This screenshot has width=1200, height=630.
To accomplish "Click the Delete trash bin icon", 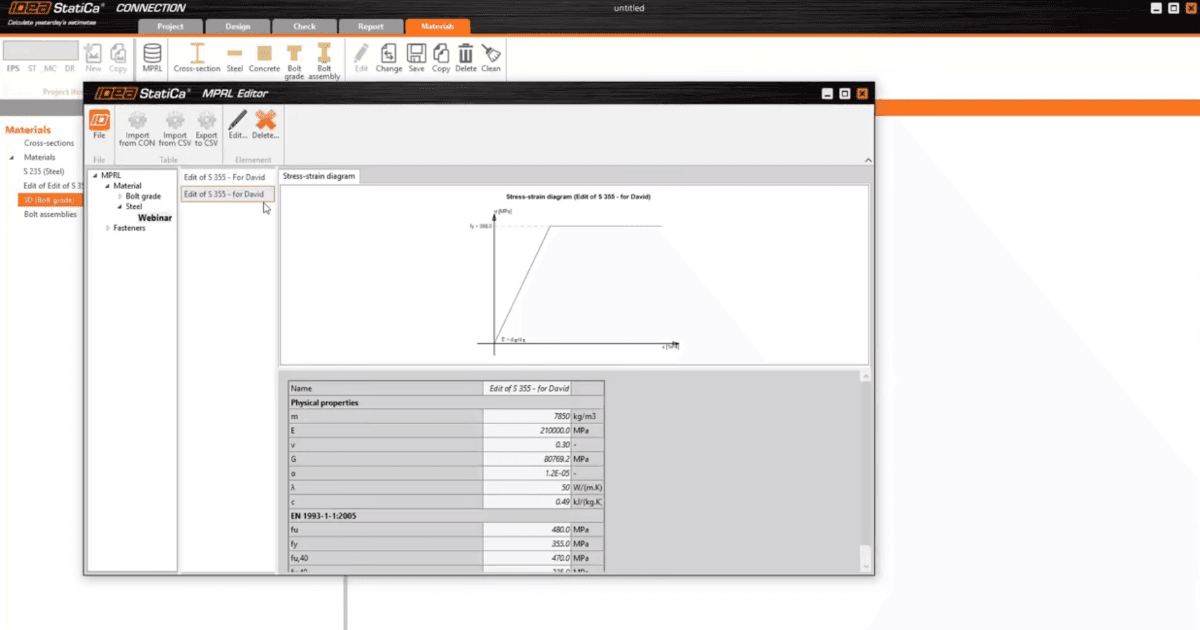I will (x=466, y=57).
